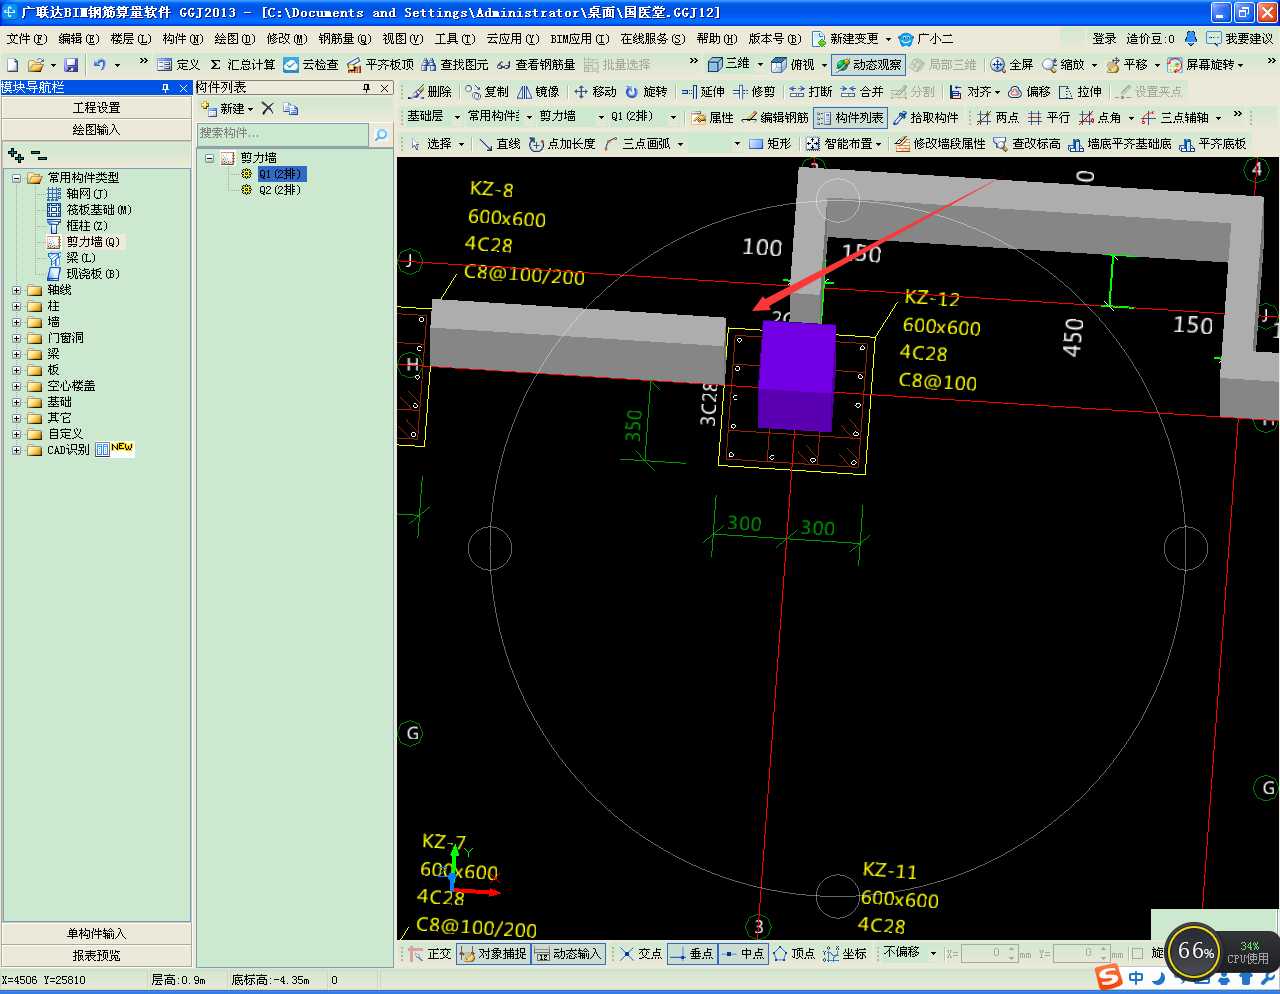Click the 单构件输入 button
1280x994 pixels.
click(x=96, y=934)
